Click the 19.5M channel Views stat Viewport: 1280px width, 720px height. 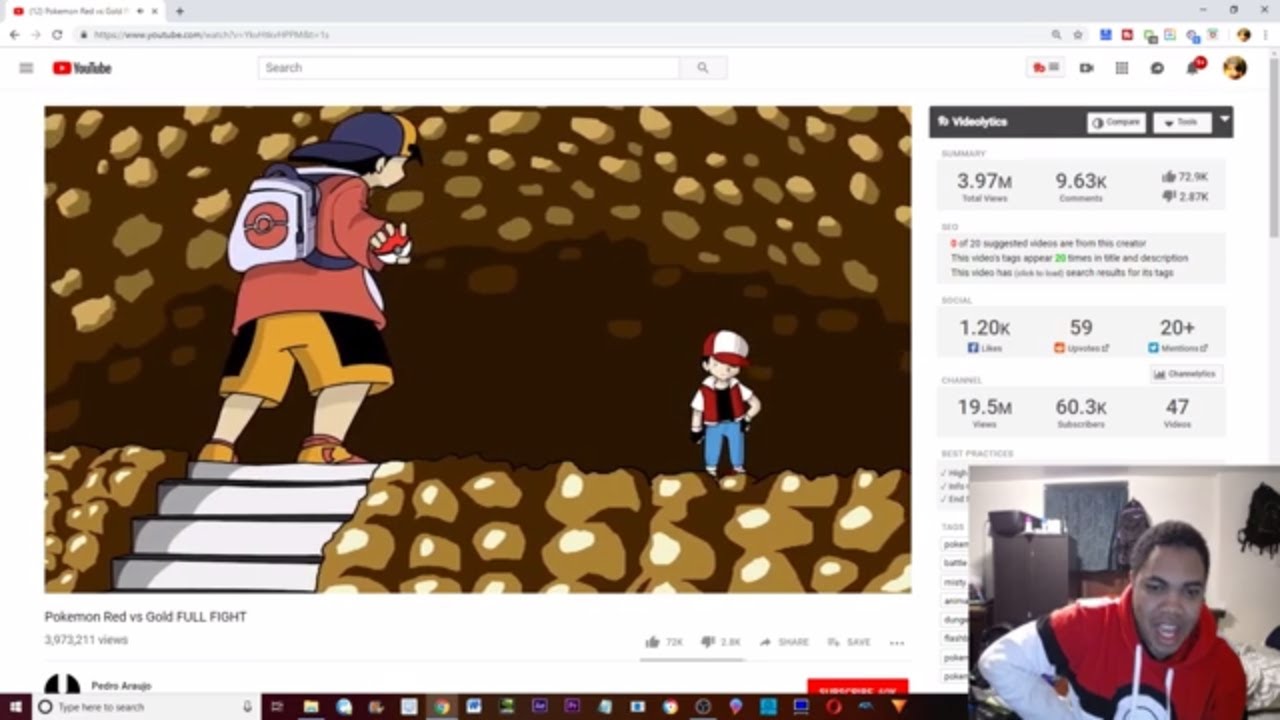coord(985,411)
